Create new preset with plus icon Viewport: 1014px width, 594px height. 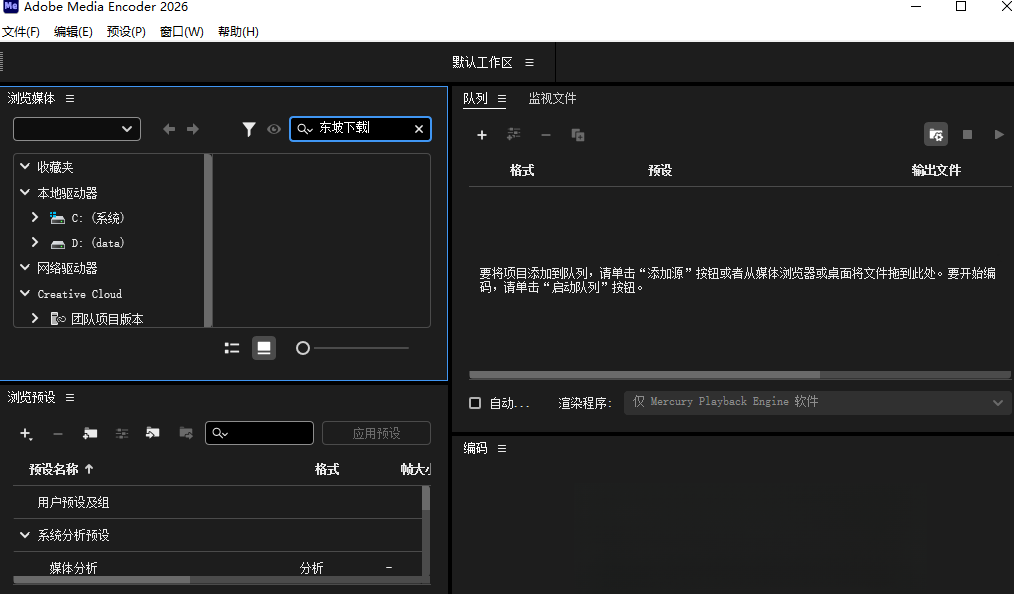(x=26, y=434)
